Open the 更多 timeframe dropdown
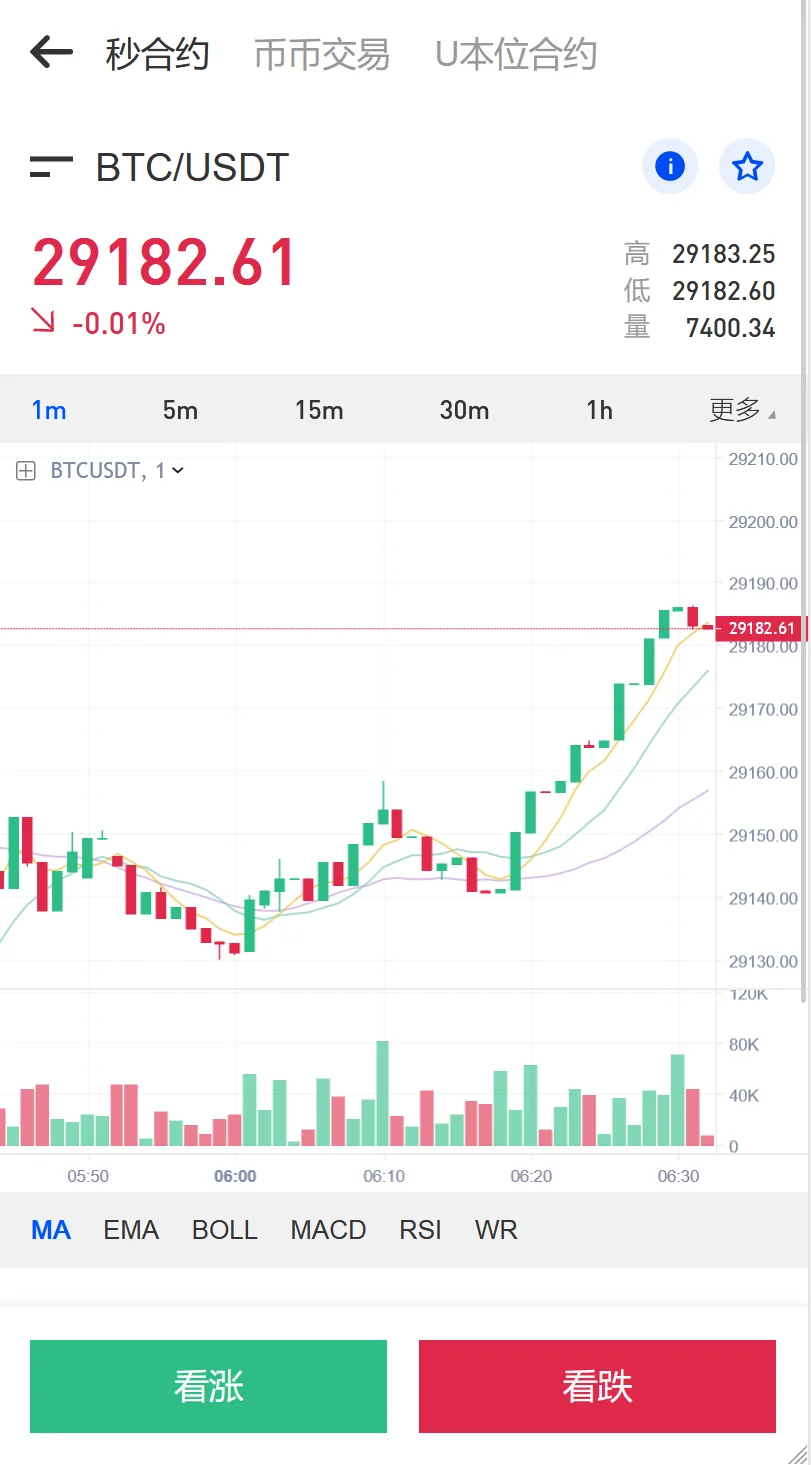 pyautogui.click(x=741, y=410)
